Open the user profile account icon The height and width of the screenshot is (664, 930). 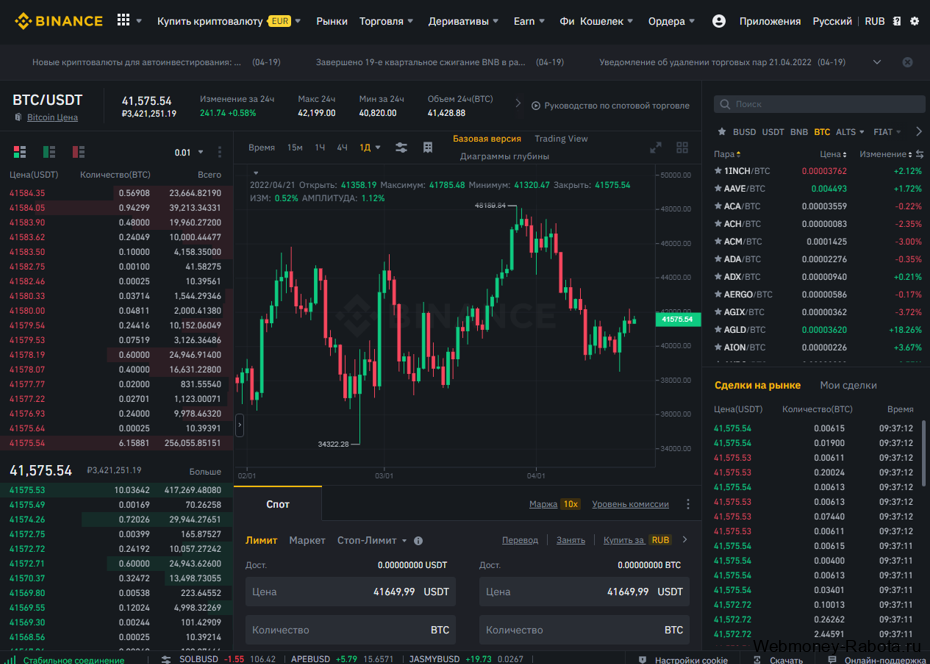pyautogui.click(x=718, y=21)
